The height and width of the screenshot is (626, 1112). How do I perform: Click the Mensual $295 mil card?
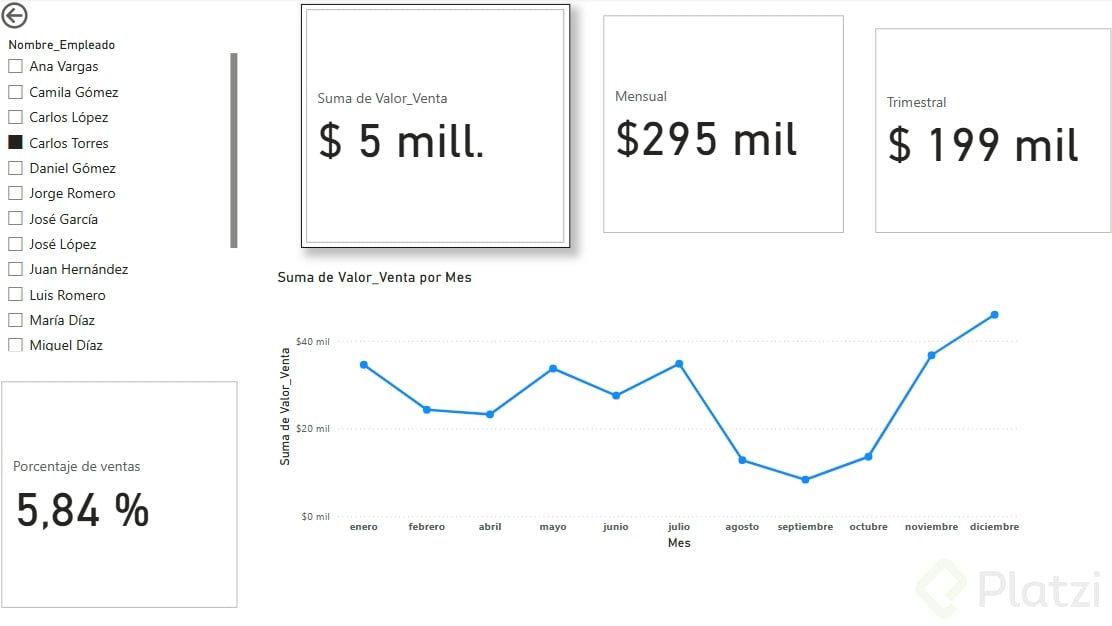pos(723,124)
